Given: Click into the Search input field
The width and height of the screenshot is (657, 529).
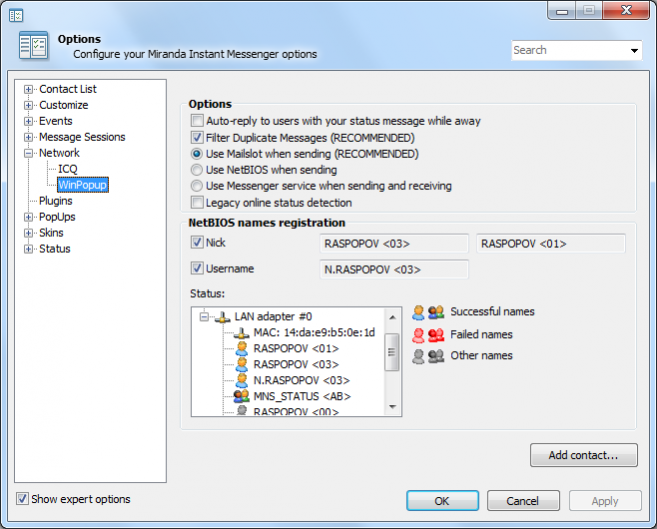Looking at the screenshot, I should pos(570,50).
